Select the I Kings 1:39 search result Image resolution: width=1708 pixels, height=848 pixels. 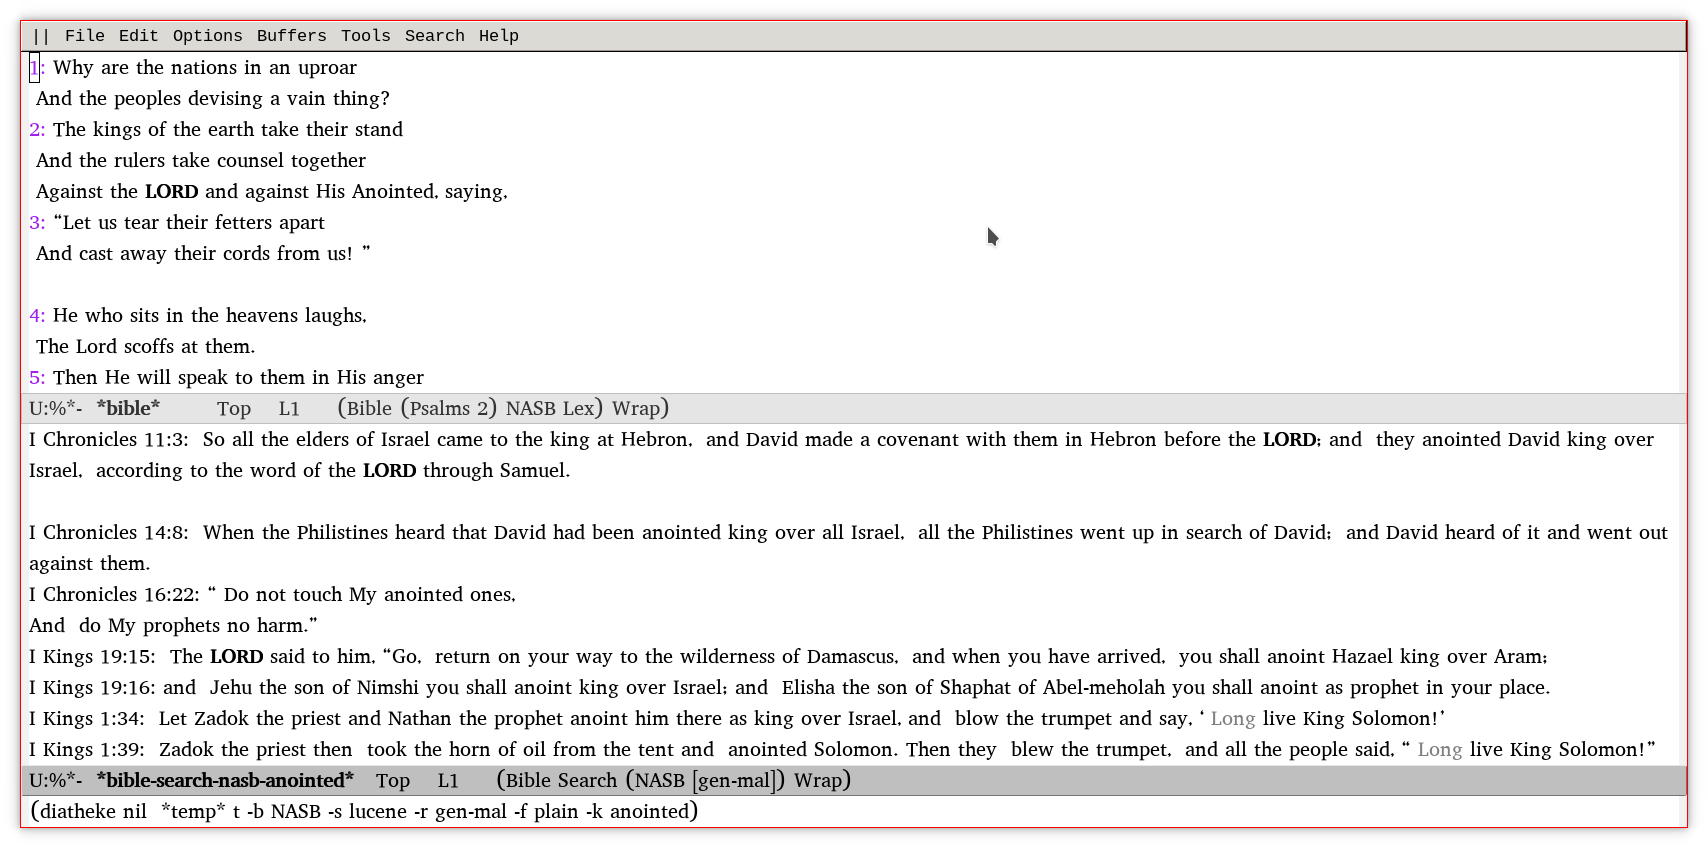[x=87, y=750]
